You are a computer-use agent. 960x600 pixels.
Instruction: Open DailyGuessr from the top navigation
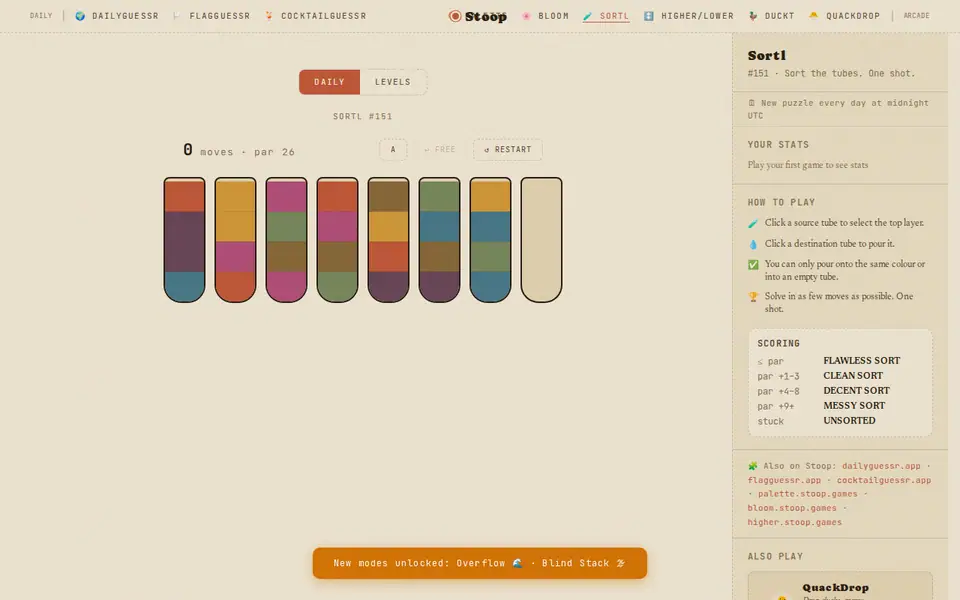pyautogui.click(x=116, y=16)
